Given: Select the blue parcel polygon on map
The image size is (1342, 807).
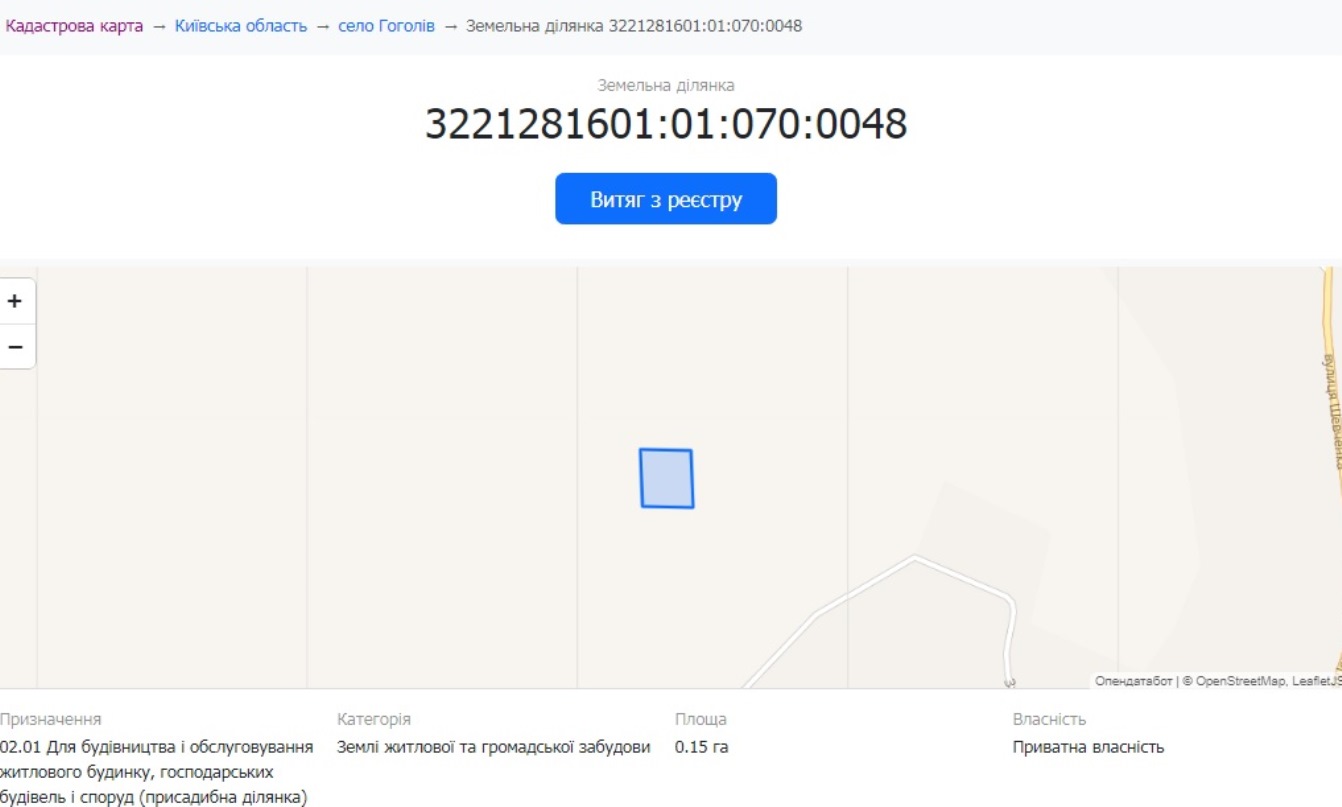Looking at the screenshot, I should [667, 478].
